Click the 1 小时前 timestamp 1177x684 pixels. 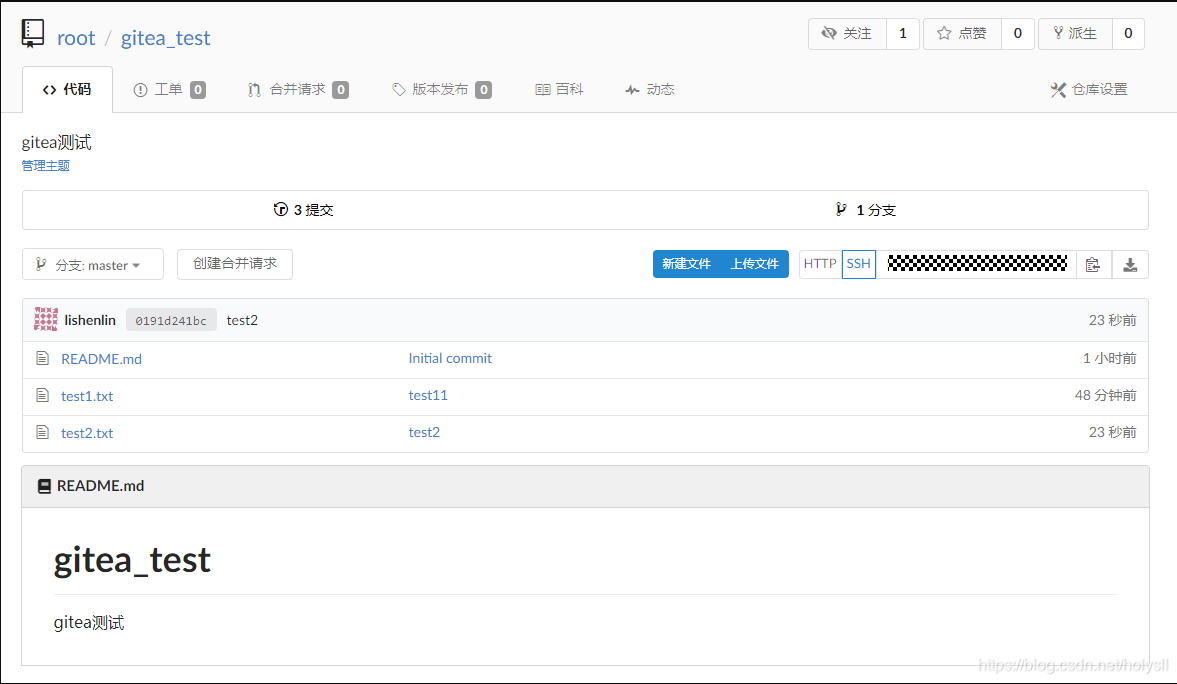click(1109, 358)
